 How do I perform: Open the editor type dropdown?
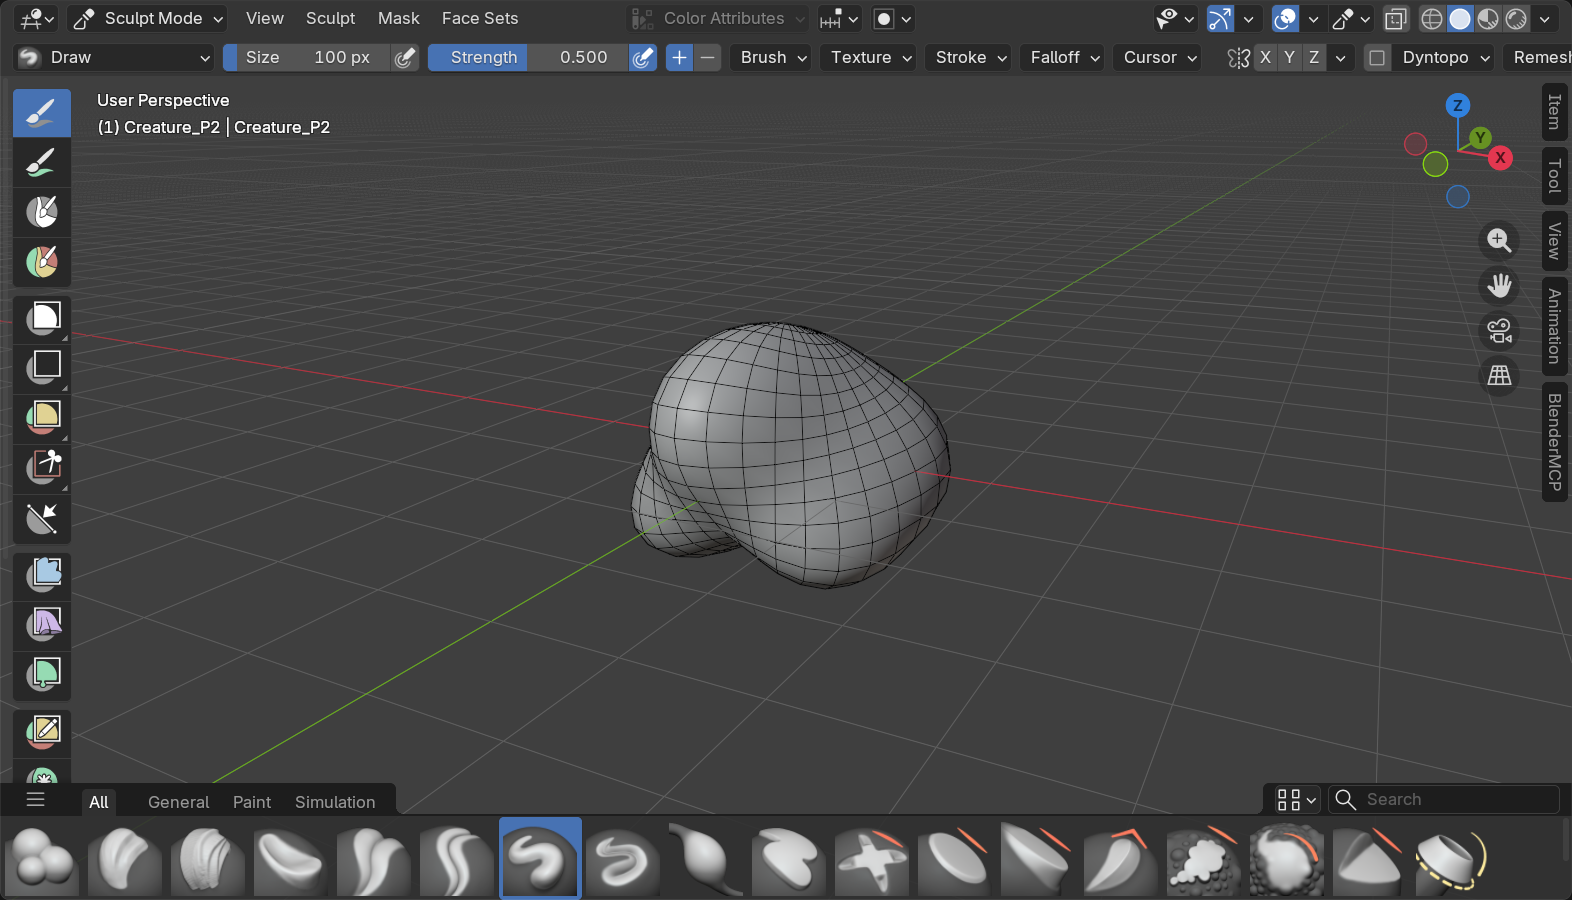37,19
